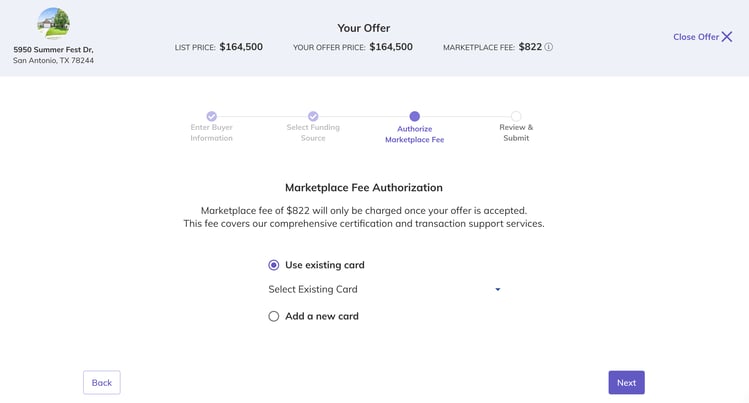
Task: Open the Select Existing Card dropdown
Action: (x=385, y=289)
